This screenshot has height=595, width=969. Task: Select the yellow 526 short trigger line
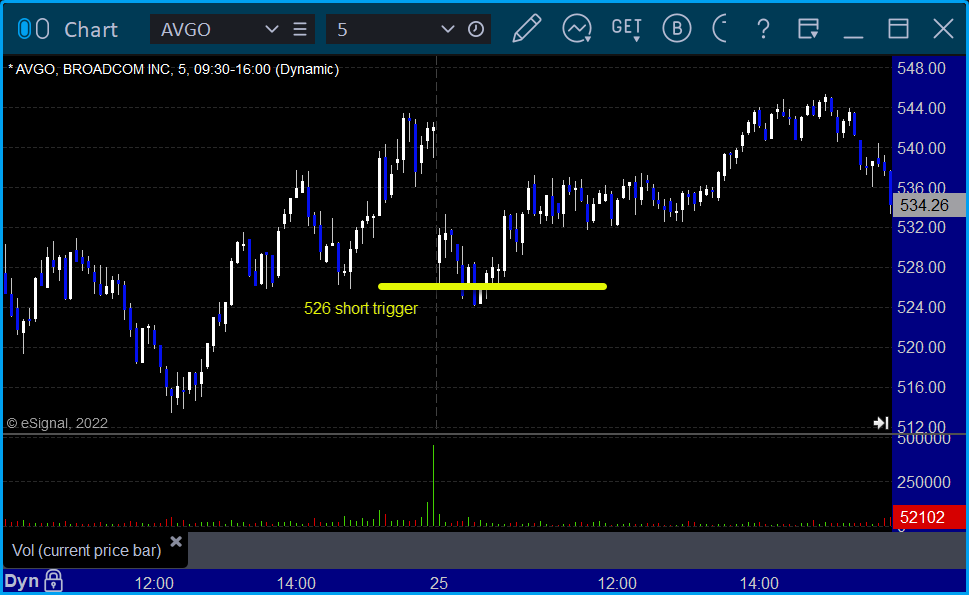(492, 286)
